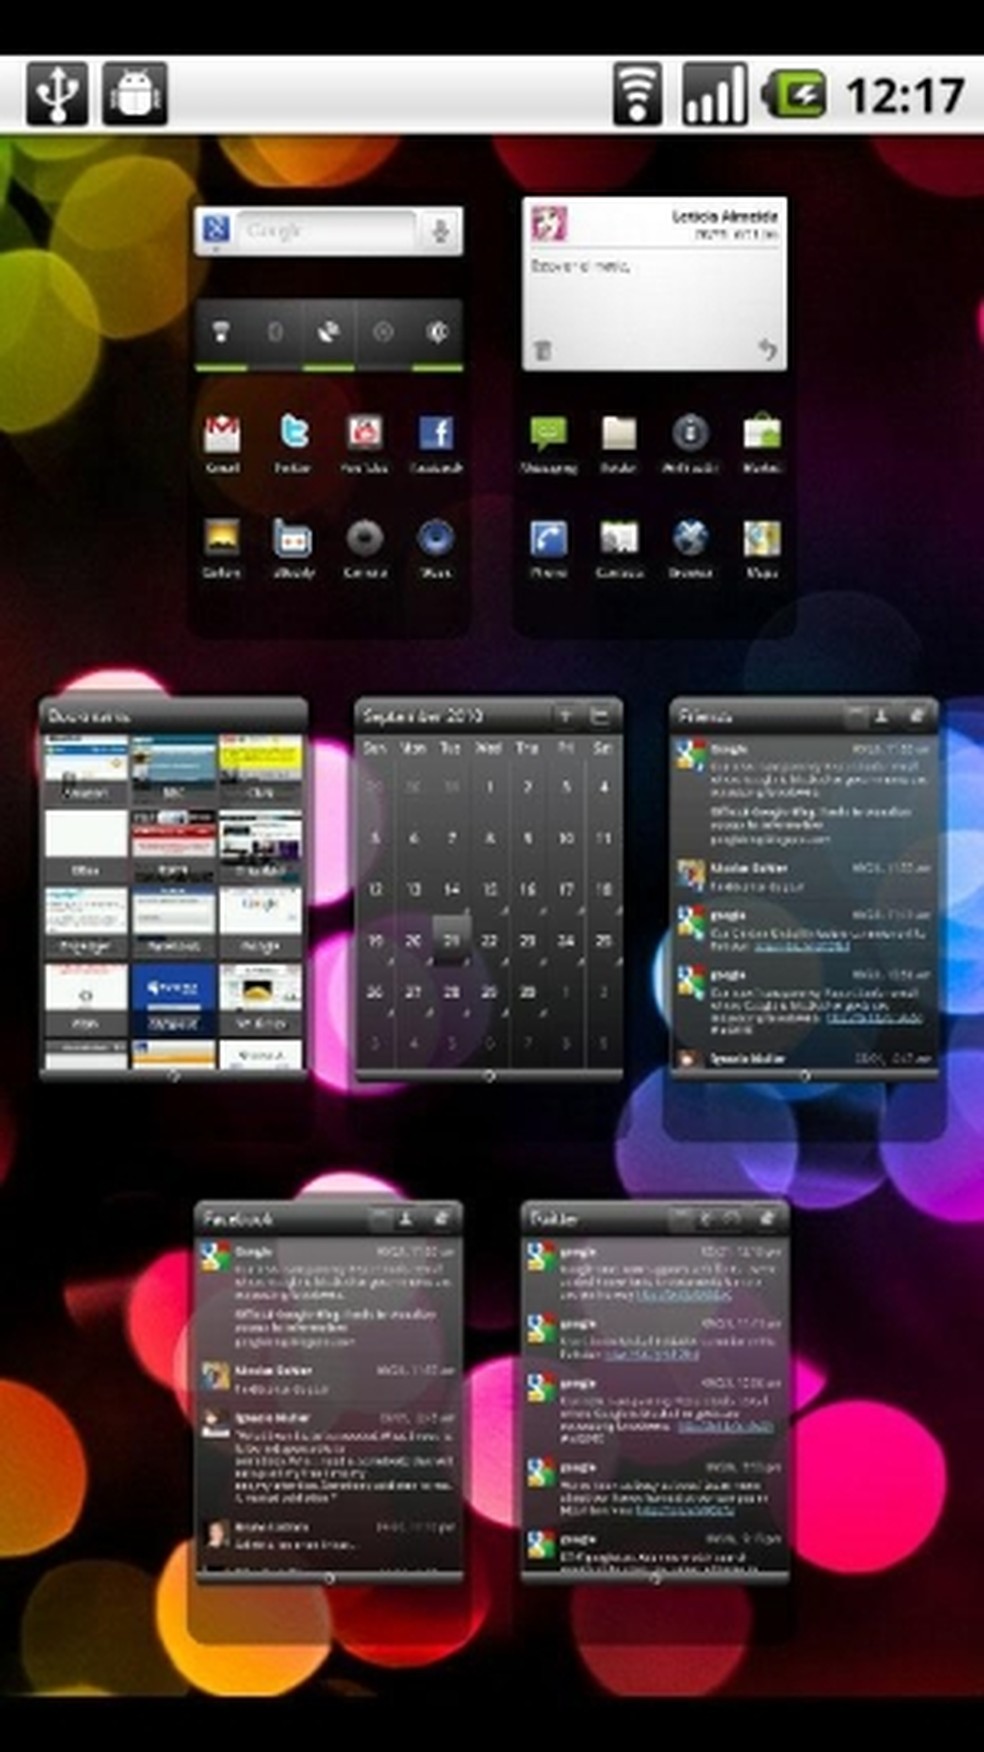Toggle Wi-Fi in power control widget
984x1752 pixels.
click(221, 332)
